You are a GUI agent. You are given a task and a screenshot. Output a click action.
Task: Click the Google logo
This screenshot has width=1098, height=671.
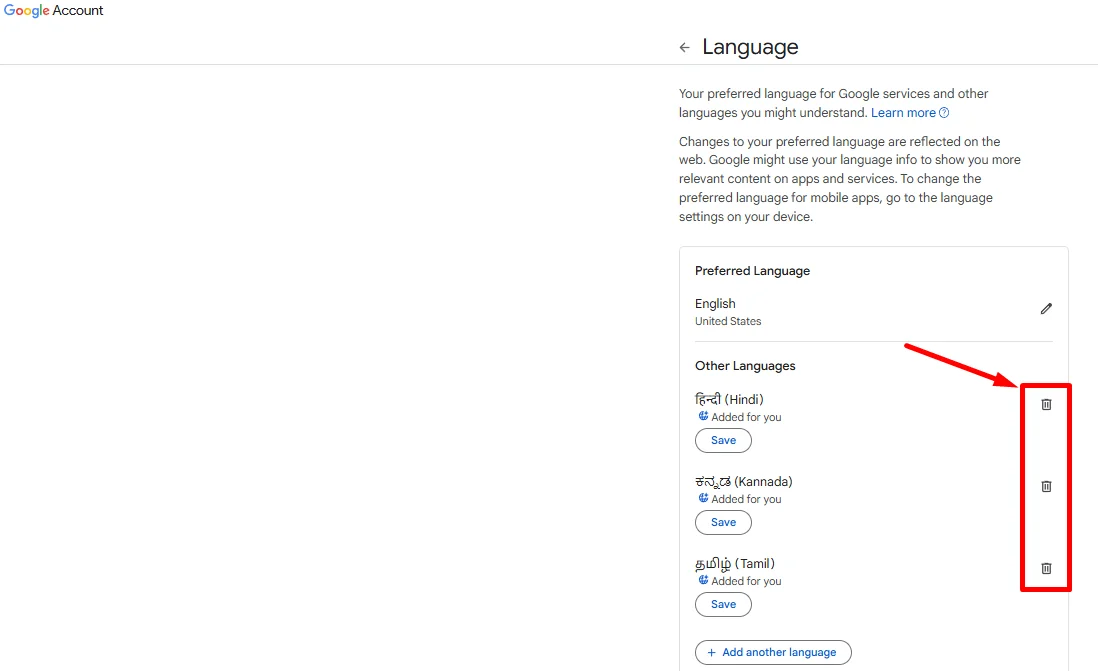(x=25, y=10)
